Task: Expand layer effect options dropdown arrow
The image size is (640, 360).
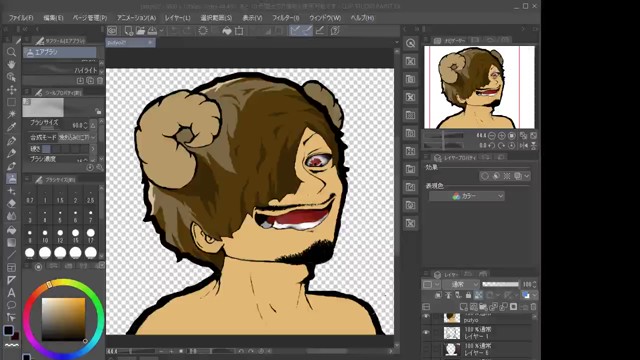Action: 527,176
